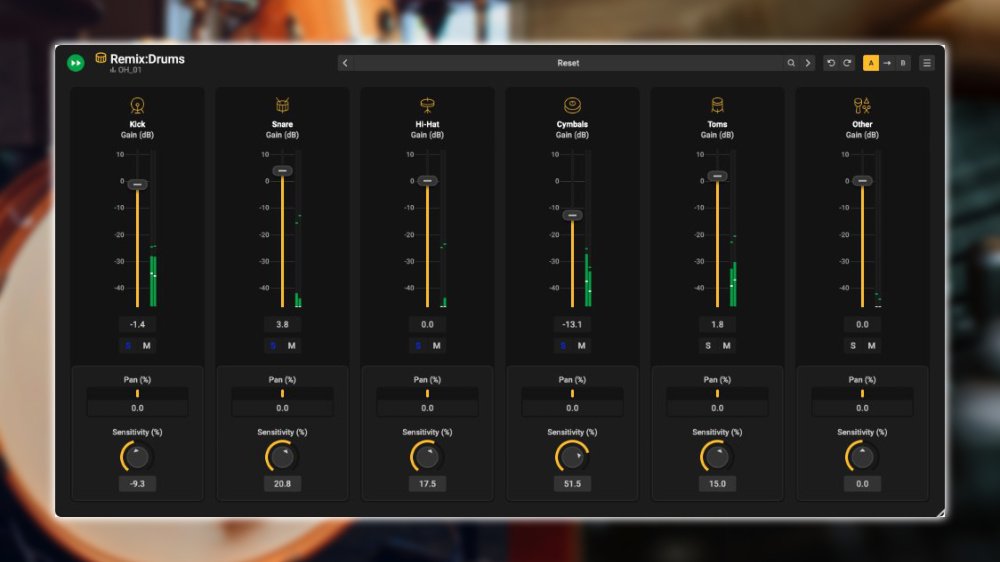Click the Cymbals pan slider
1000x562 pixels.
[572, 394]
